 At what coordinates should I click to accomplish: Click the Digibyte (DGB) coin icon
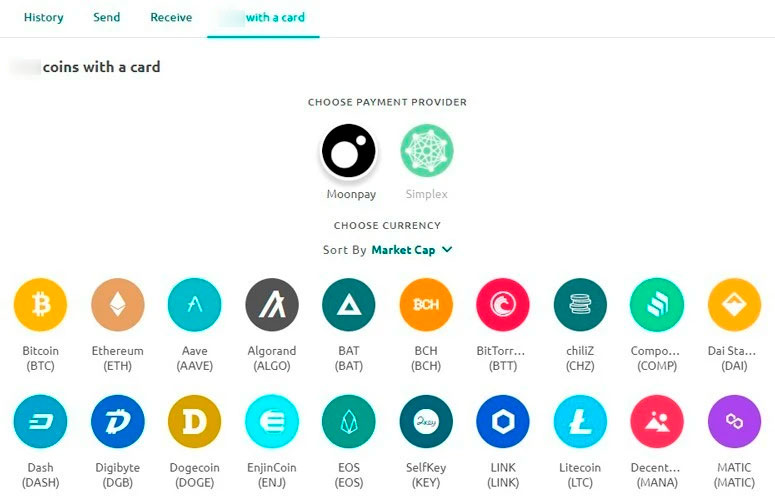pyautogui.click(x=117, y=421)
